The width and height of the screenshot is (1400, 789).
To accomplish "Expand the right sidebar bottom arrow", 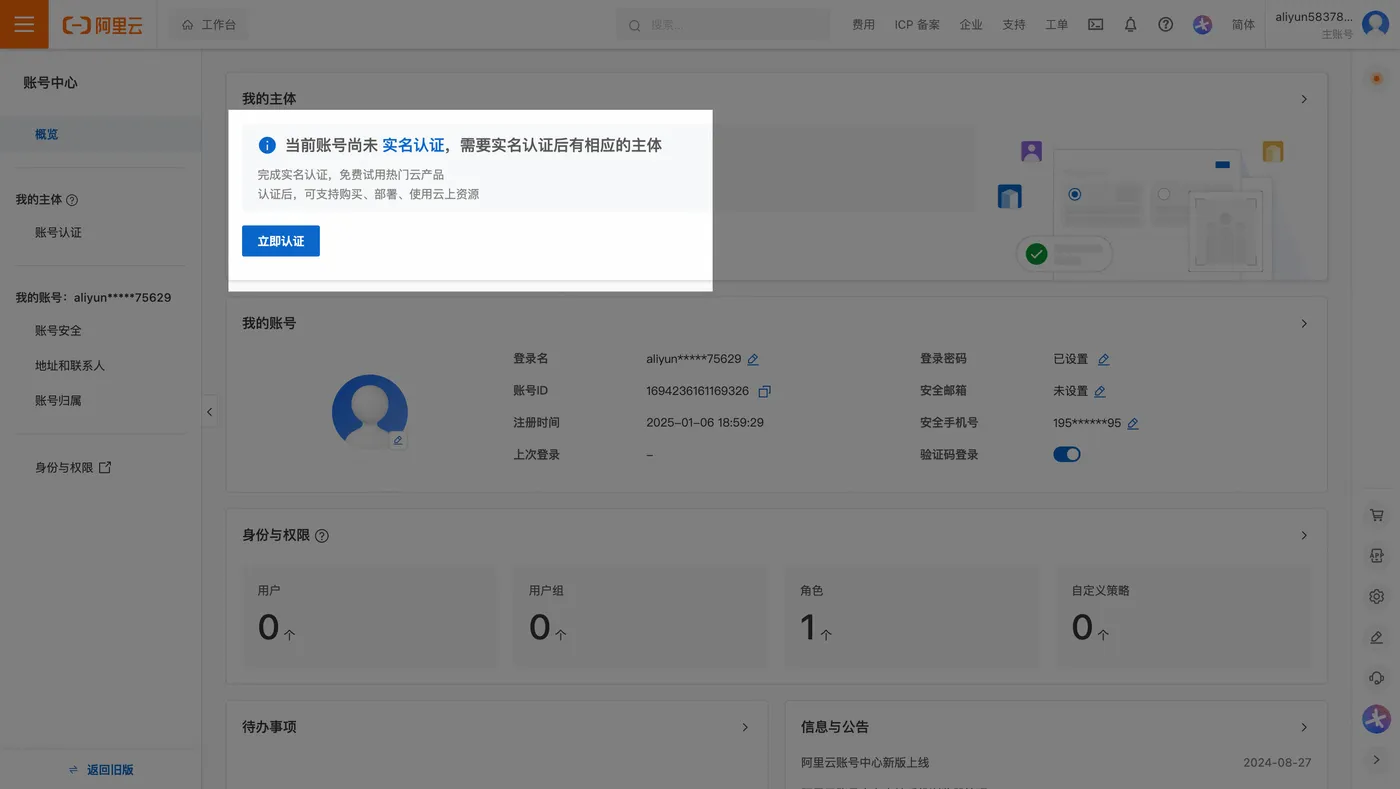I will (1377, 760).
